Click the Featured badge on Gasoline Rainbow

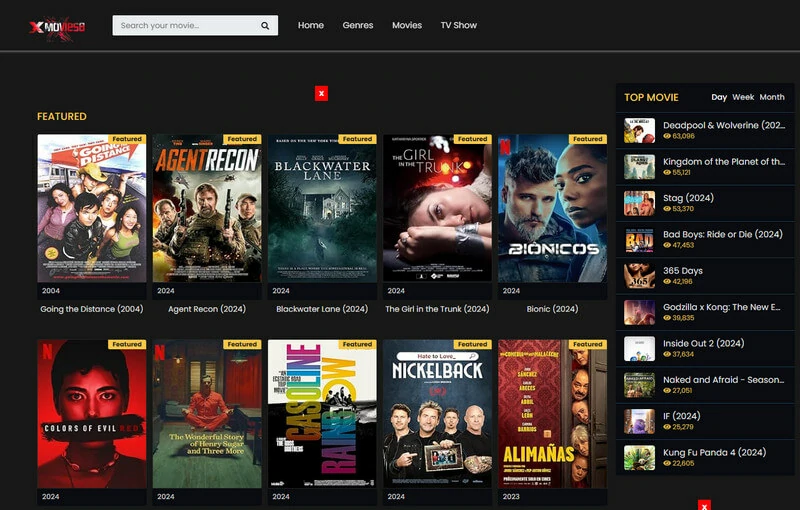click(x=358, y=344)
